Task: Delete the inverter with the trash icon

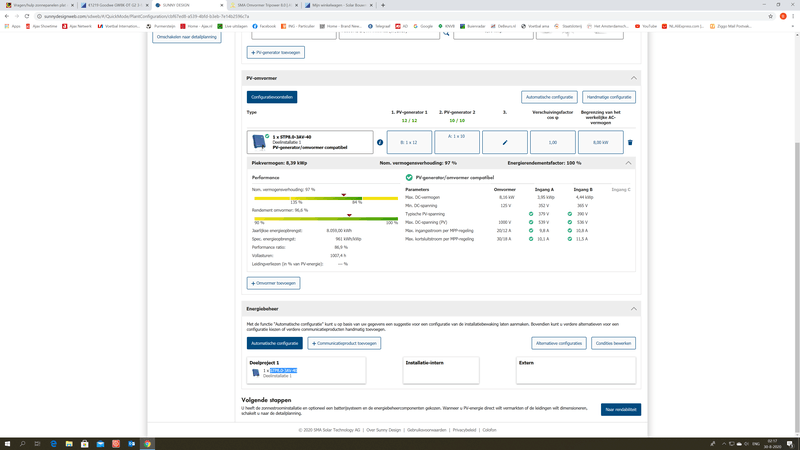Action: 630,142
